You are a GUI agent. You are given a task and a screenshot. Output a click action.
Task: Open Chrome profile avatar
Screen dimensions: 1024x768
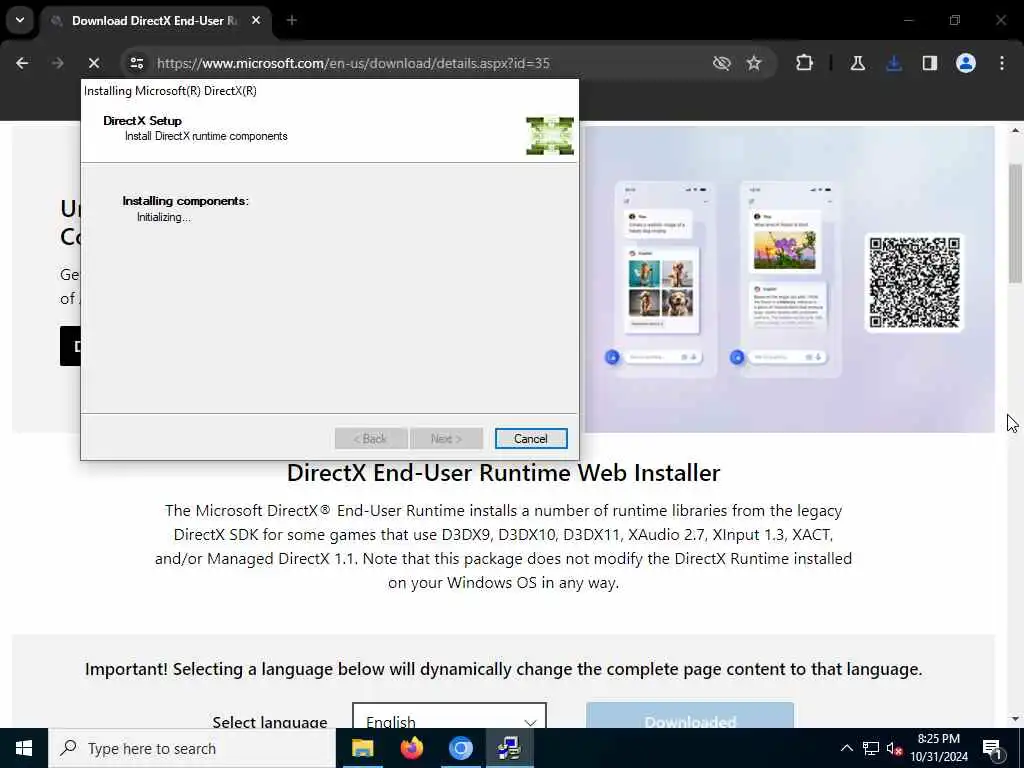point(965,63)
